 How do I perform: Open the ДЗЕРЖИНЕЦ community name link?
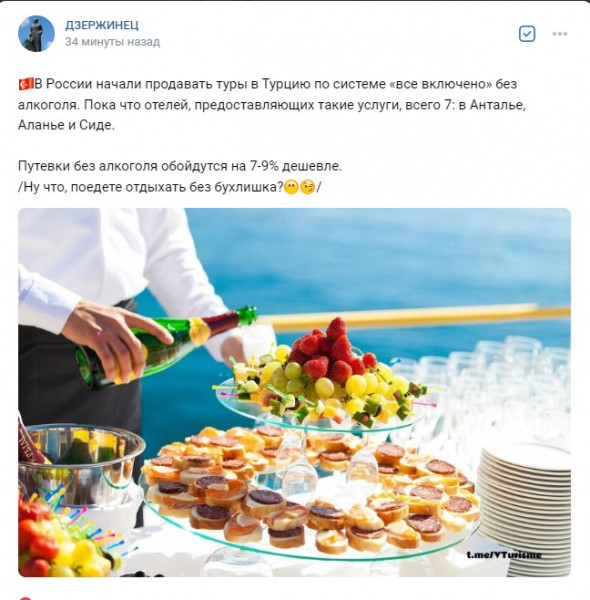tap(102, 25)
